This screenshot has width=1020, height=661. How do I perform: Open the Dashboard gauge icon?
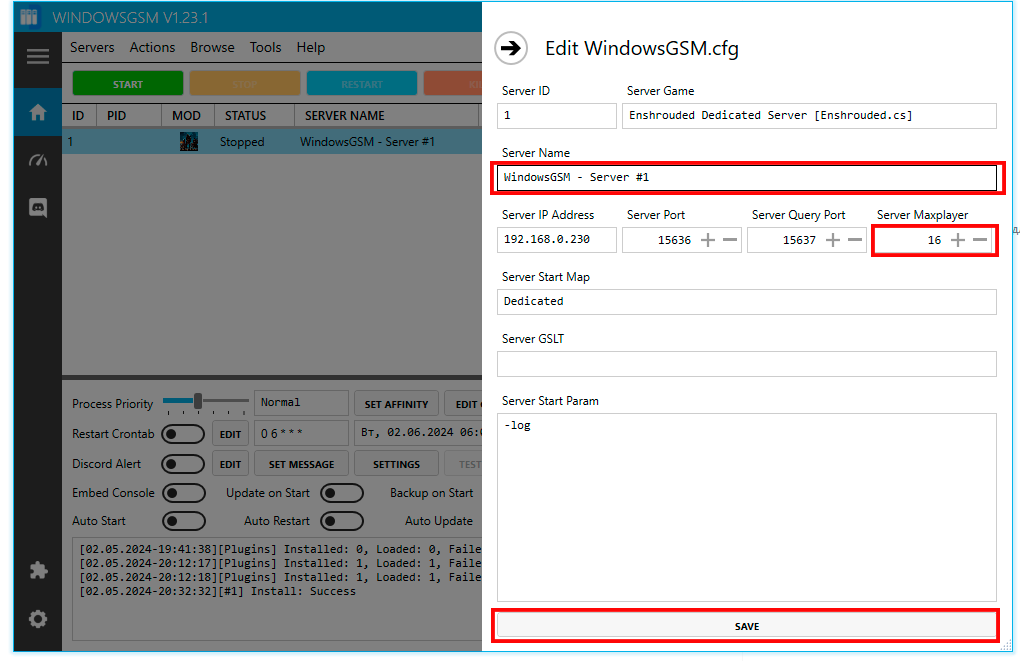point(38,160)
